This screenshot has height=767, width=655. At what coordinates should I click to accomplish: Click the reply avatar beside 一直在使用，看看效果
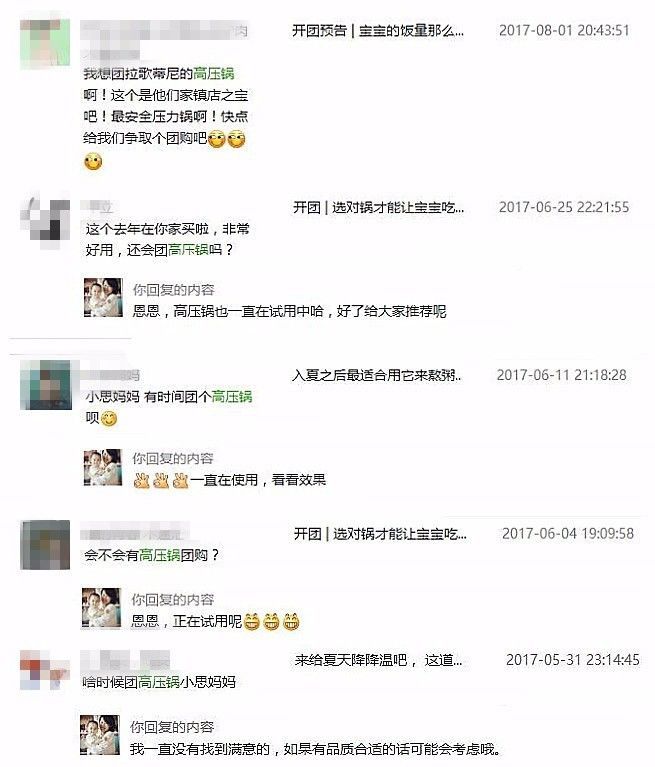pyautogui.click(x=103, y=468)
